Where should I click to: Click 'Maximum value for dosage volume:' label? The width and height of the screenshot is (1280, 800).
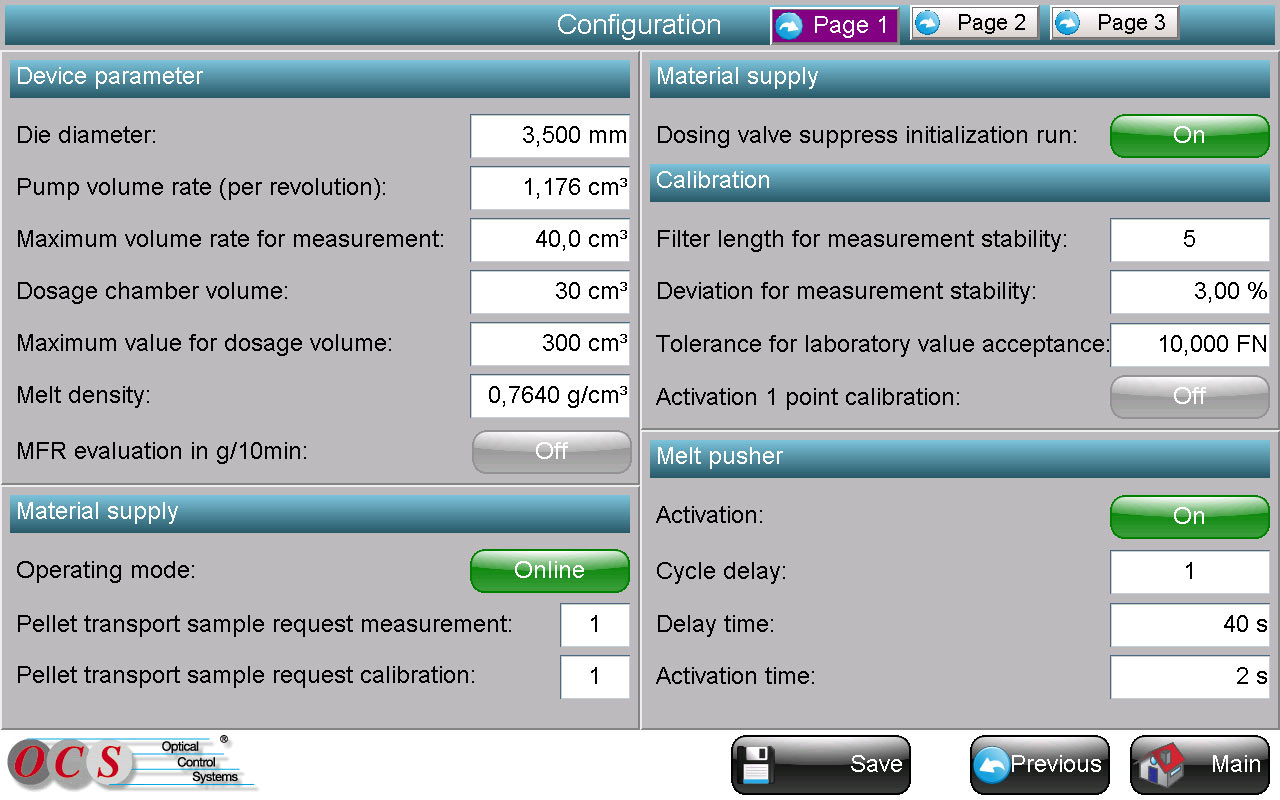click(204, 343)
